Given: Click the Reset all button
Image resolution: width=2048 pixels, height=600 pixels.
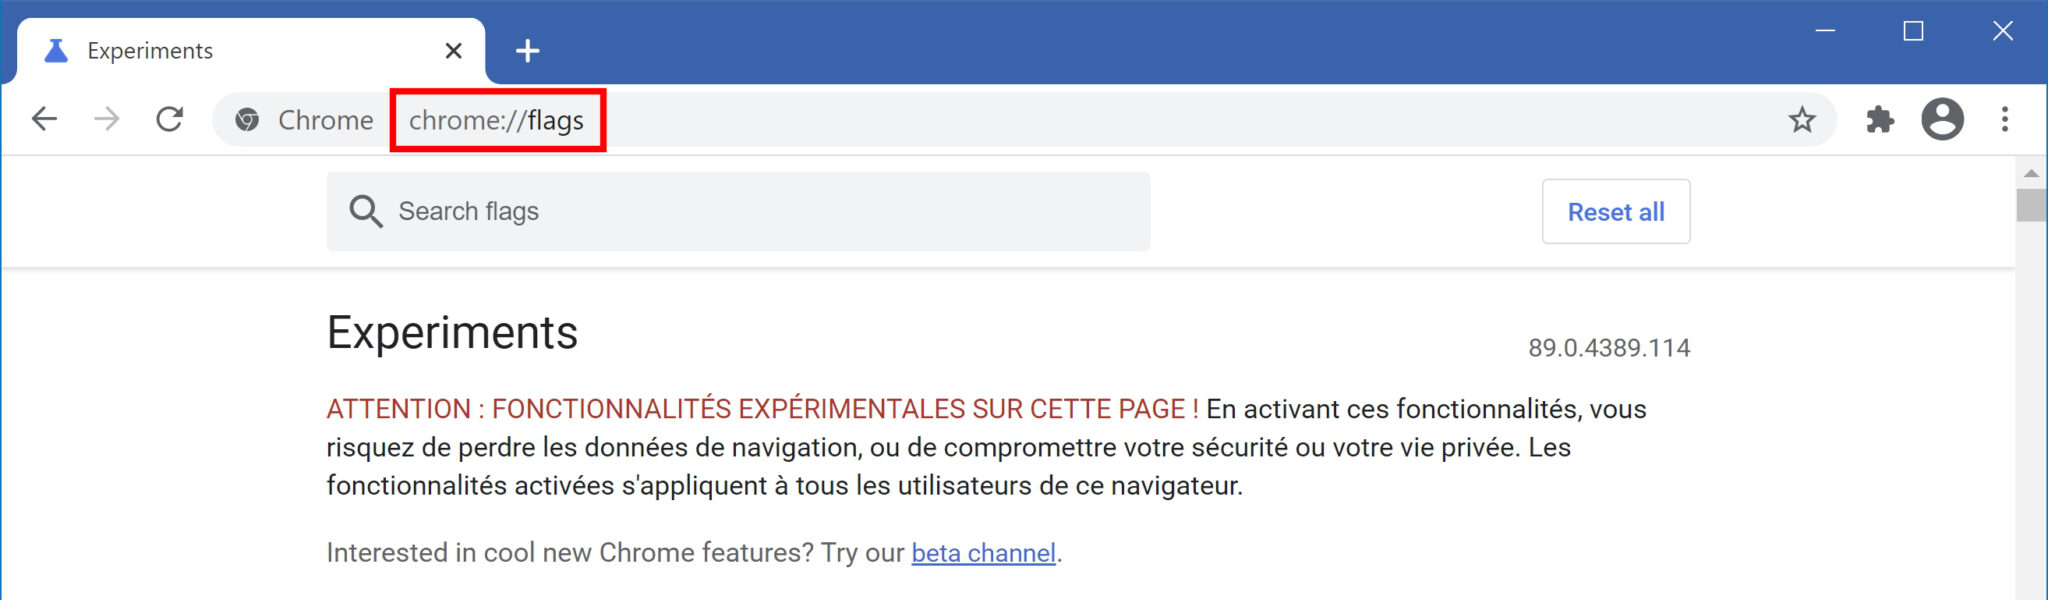Looking at the screenshot, I should tap(1616, 211).
